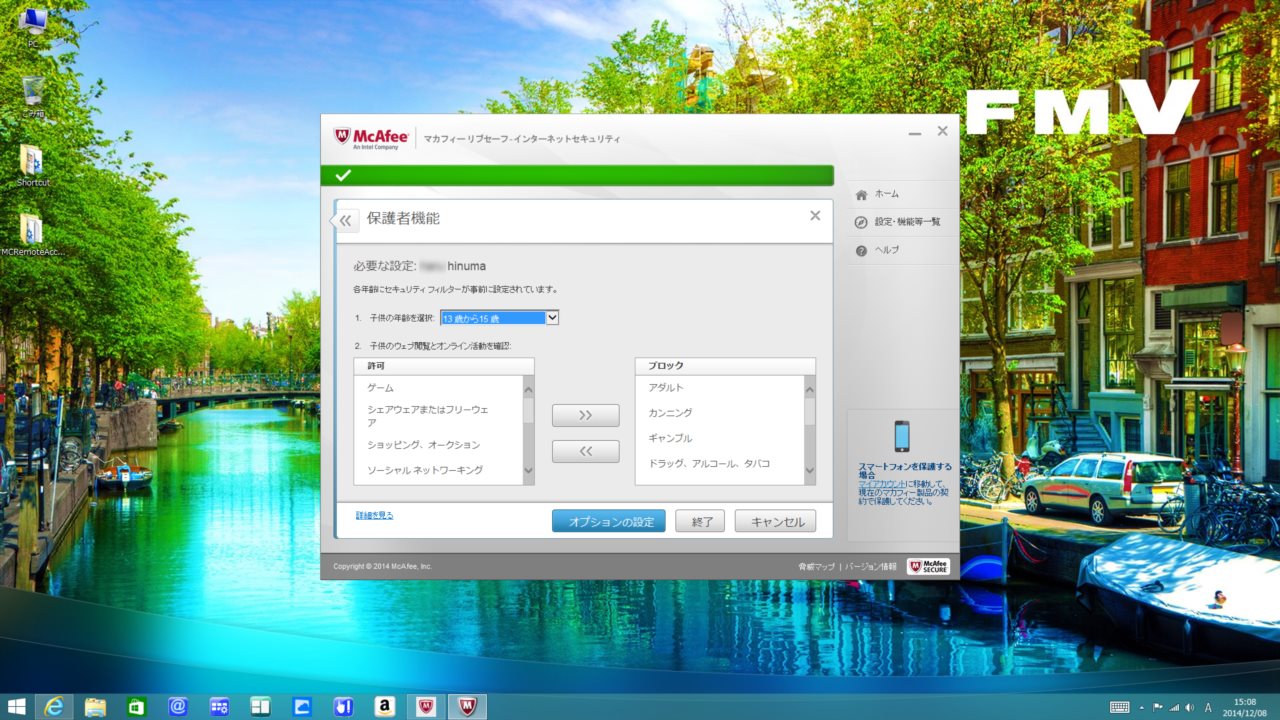1280x720 pixels.
Task: Expand the child age dropdown
Action: 552,317
